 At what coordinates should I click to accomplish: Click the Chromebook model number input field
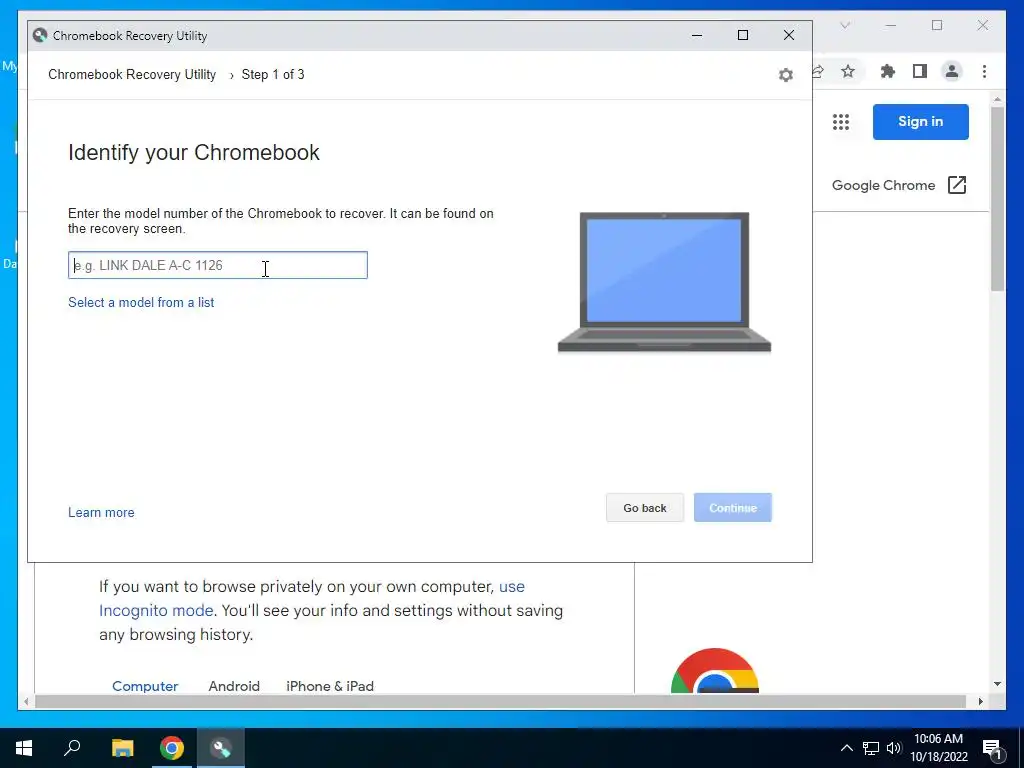(217, 265)
